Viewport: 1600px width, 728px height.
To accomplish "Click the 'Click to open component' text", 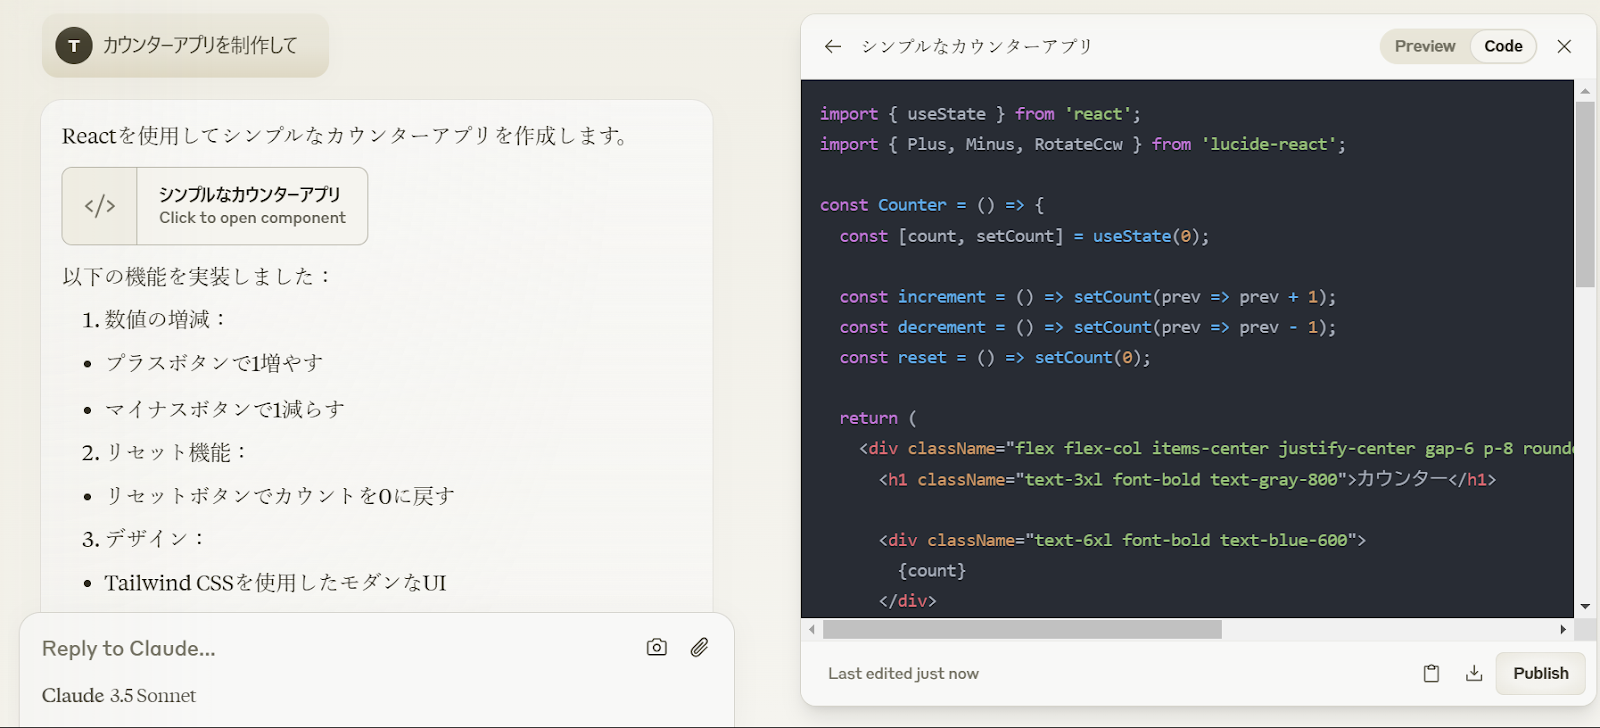I will tap(252, 218).
